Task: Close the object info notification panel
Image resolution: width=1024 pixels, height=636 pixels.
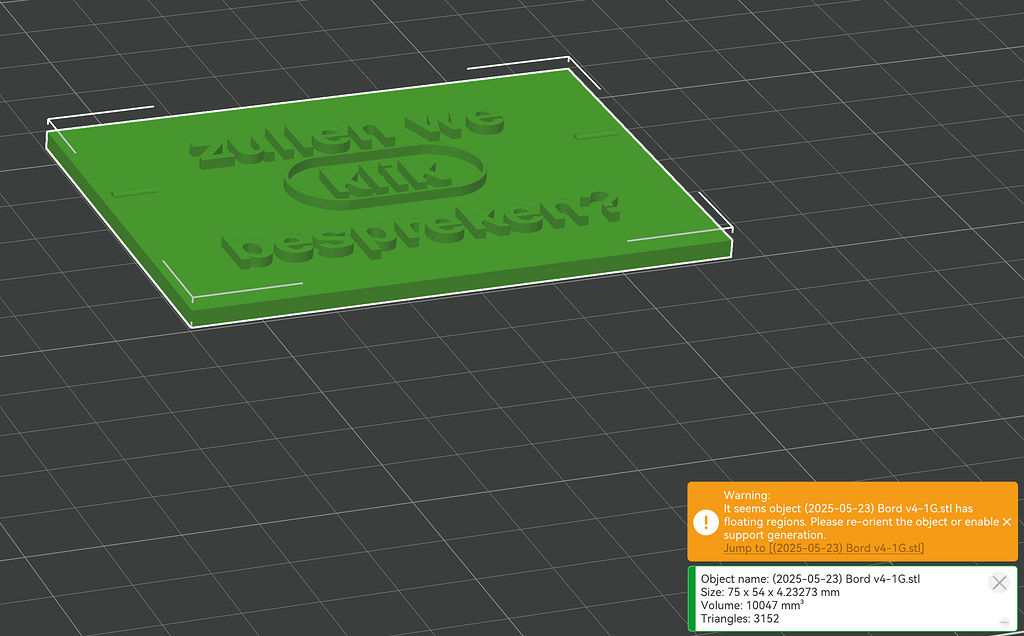Action: pos(998,583)
